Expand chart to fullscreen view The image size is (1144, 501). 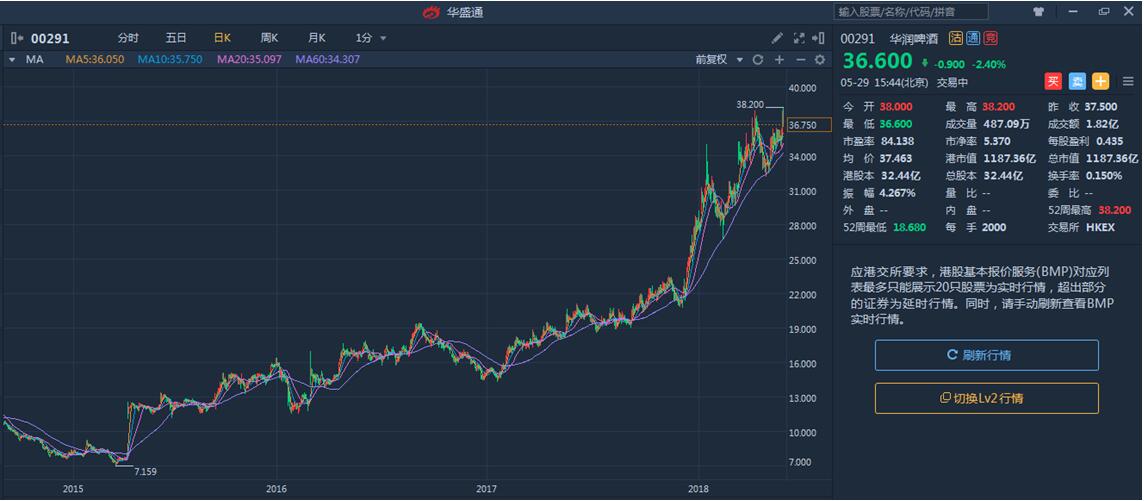tap(799, 38)
